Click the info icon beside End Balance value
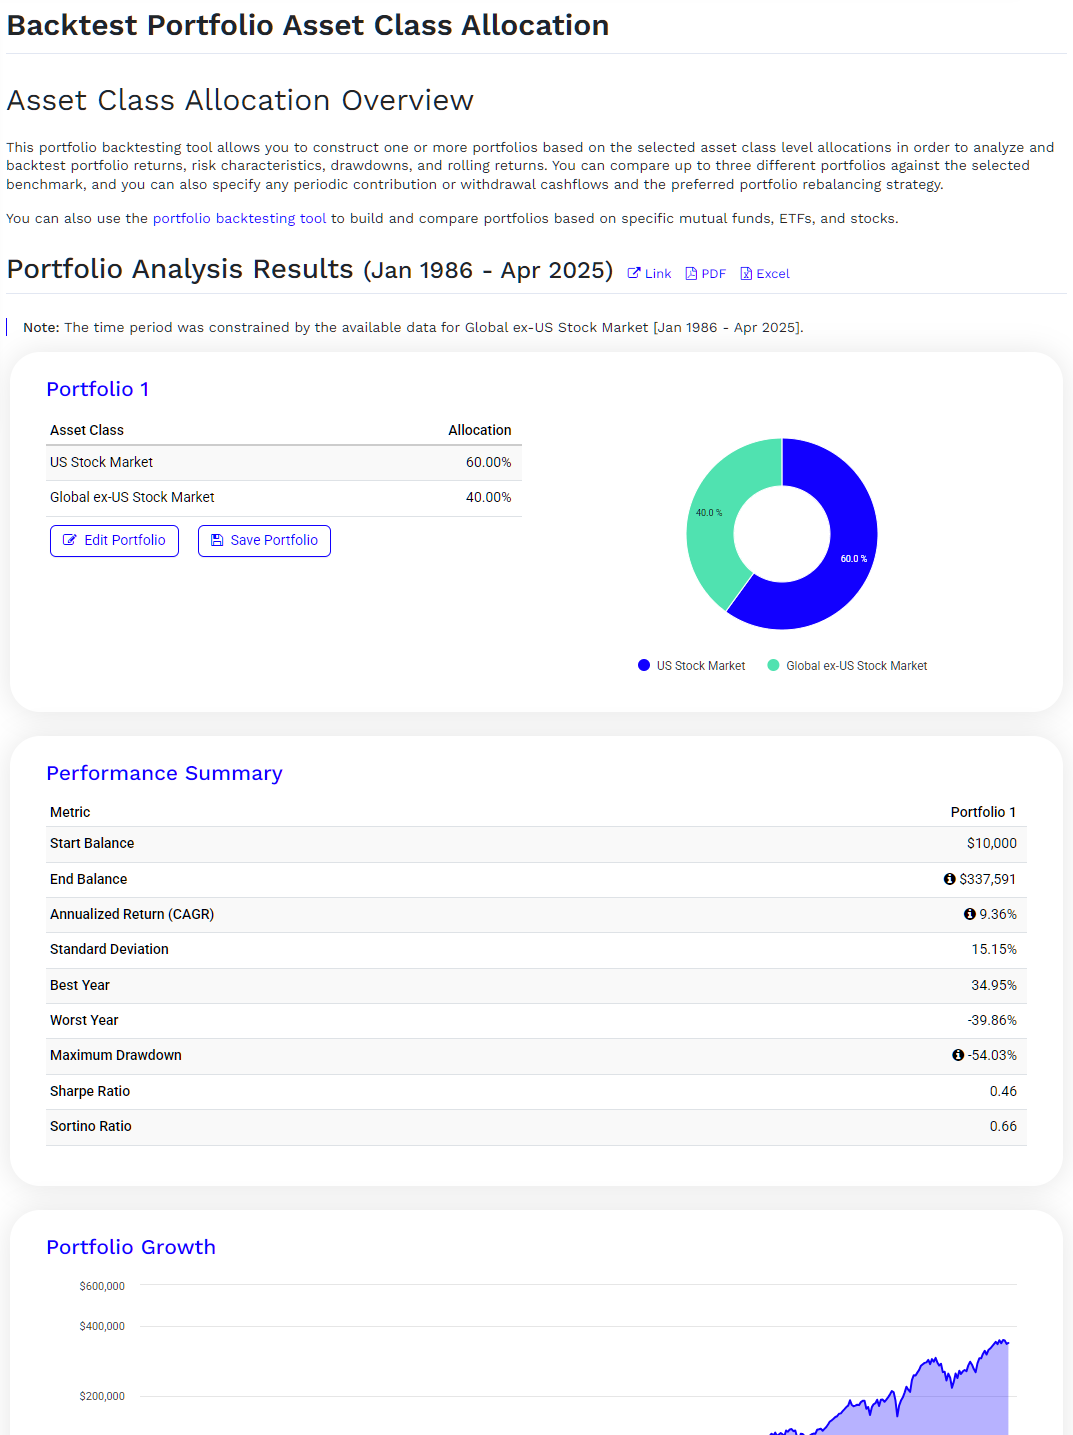 coord(949,879)
